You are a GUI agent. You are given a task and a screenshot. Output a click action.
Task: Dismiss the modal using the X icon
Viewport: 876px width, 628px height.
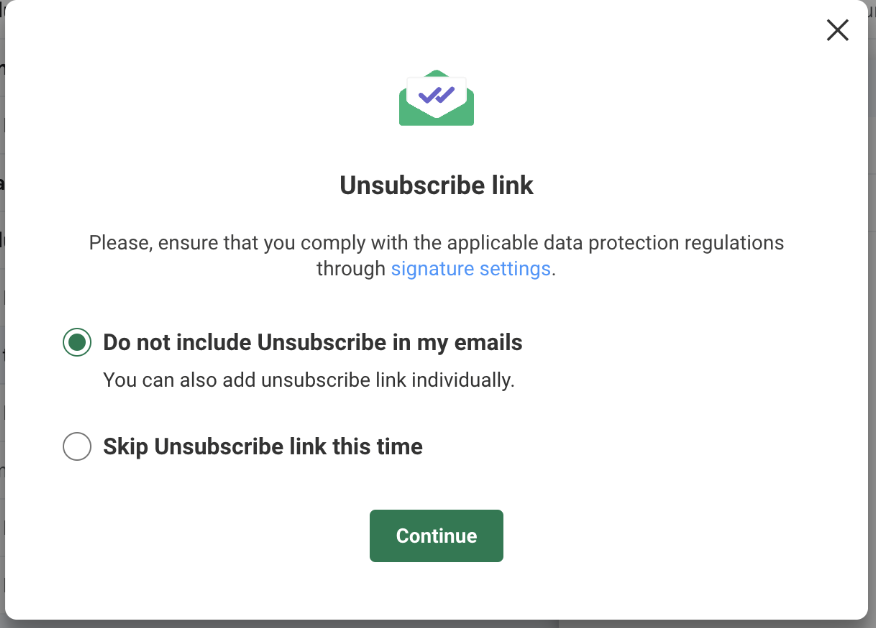click(x=837, y=30)
